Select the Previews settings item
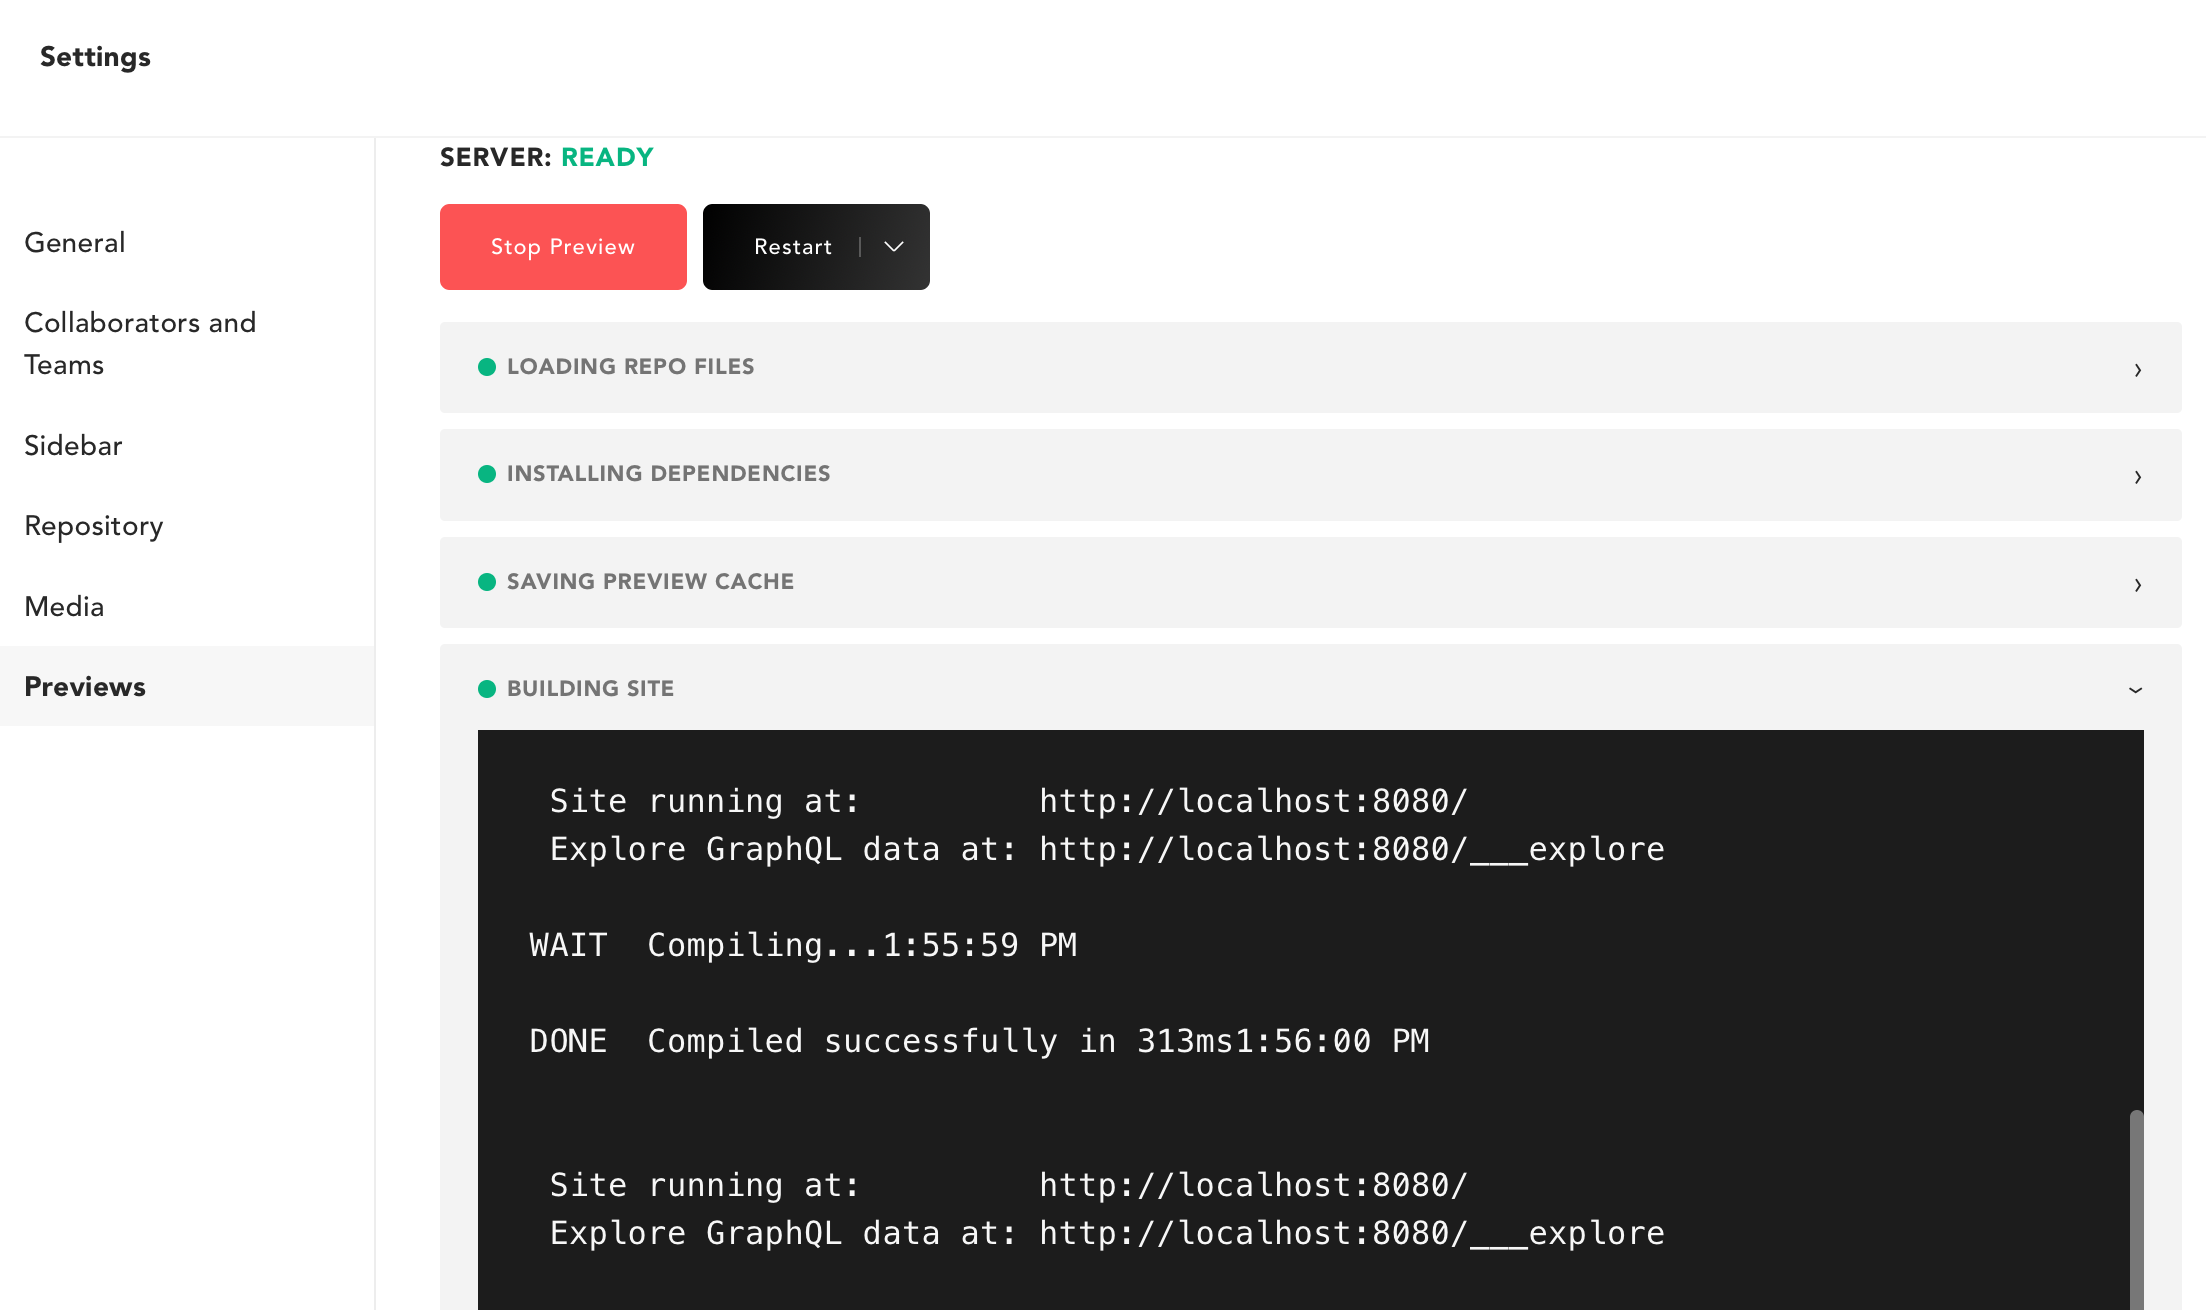Viewport: 2206px width, 1310px height. tap(85, 687)
